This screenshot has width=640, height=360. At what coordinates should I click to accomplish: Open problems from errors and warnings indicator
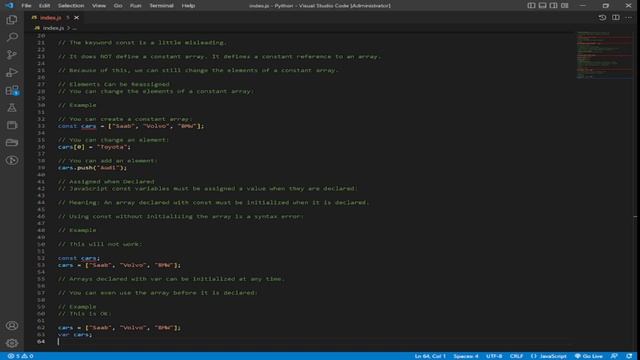coord(20,356)
